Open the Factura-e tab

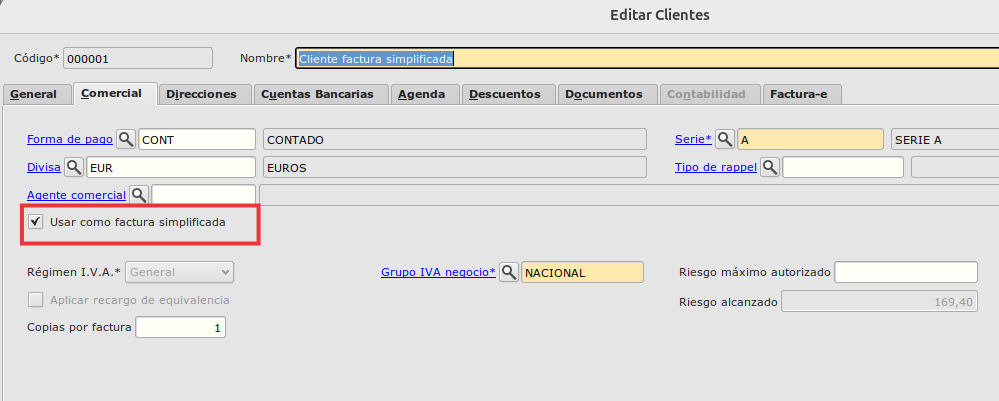point(802,94)
